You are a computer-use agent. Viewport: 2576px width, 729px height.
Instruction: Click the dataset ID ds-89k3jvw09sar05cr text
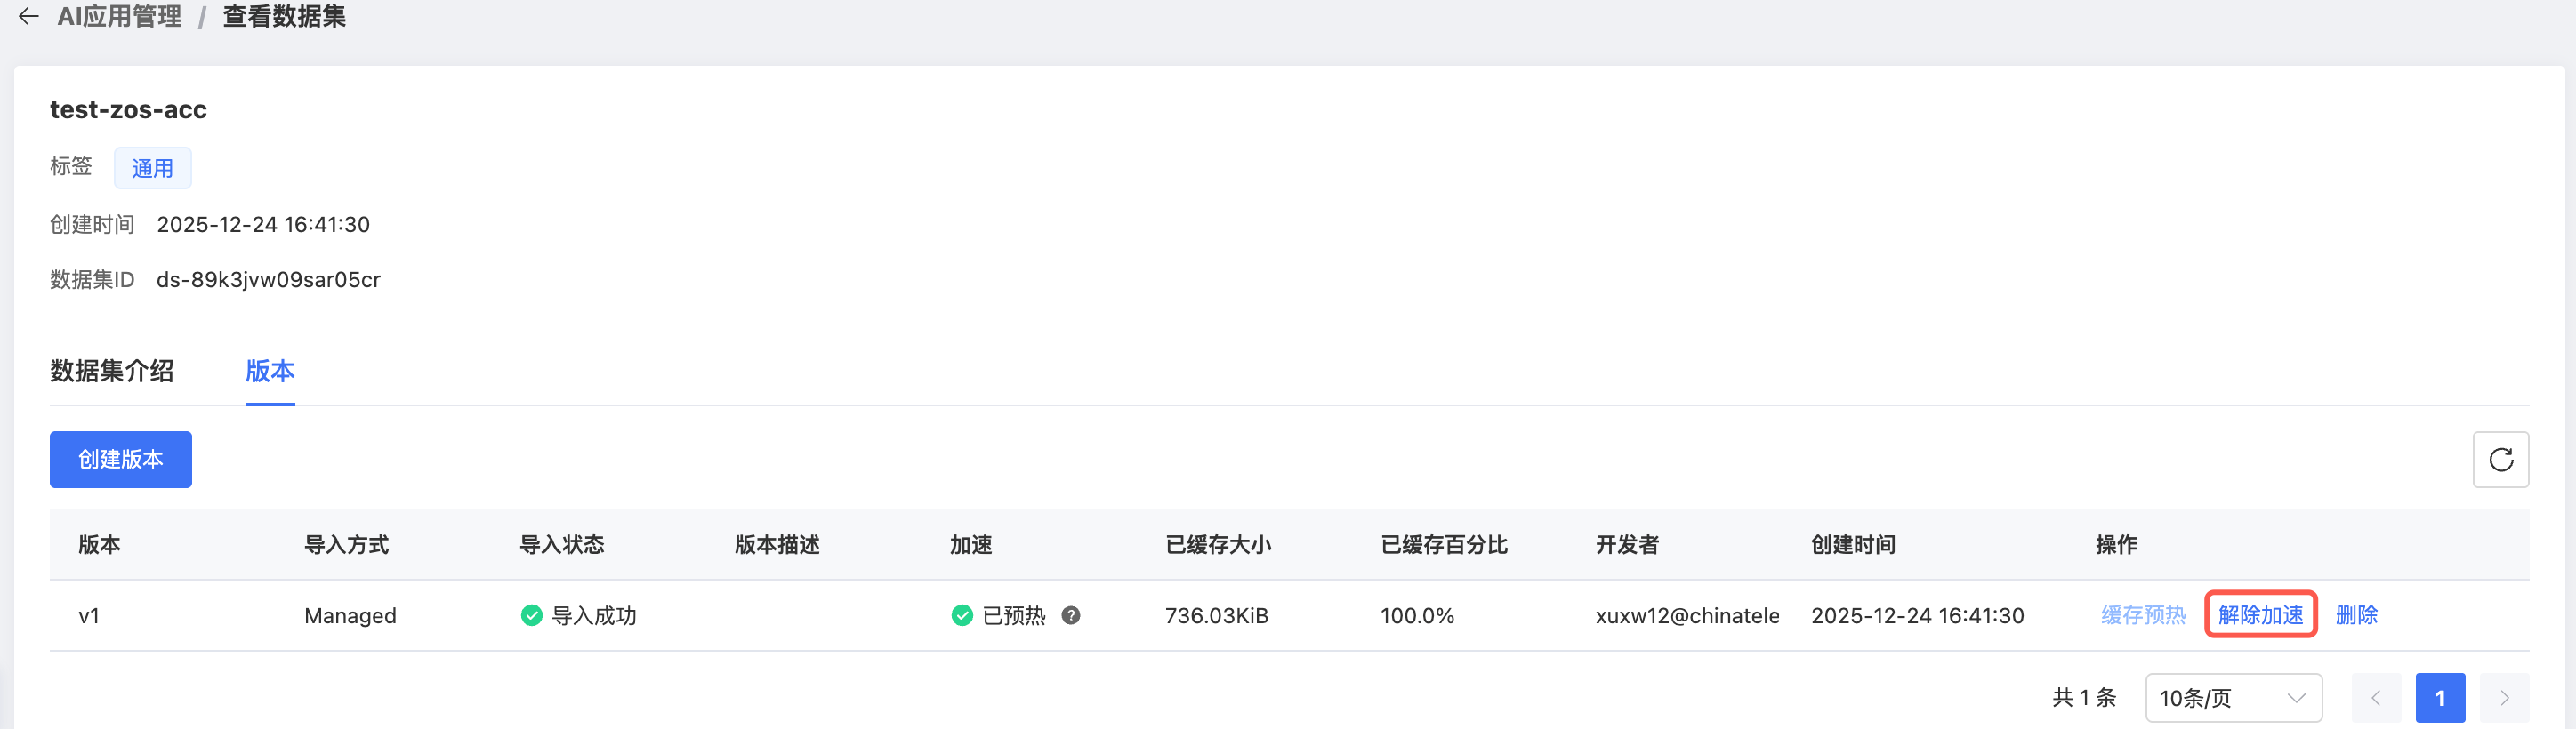coord(268,280)
